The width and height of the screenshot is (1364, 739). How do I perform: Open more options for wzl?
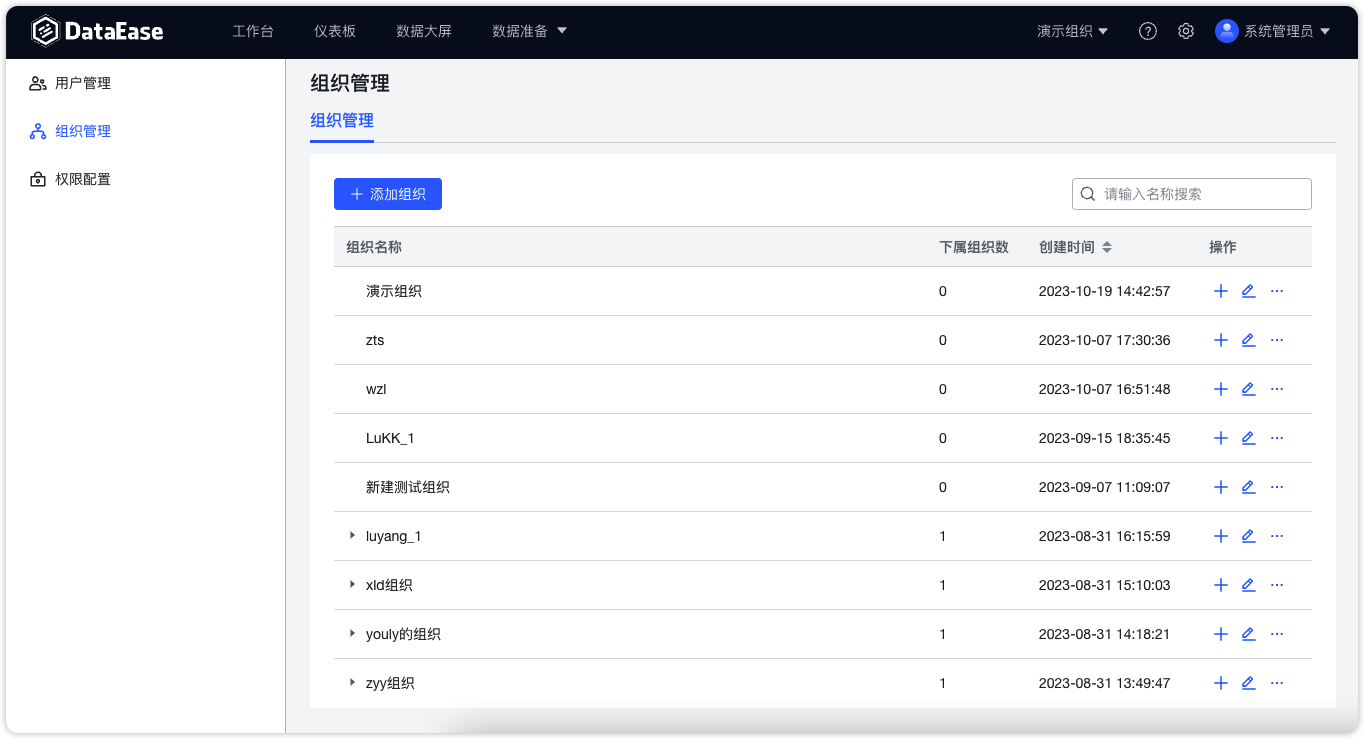pos(1277,389)
